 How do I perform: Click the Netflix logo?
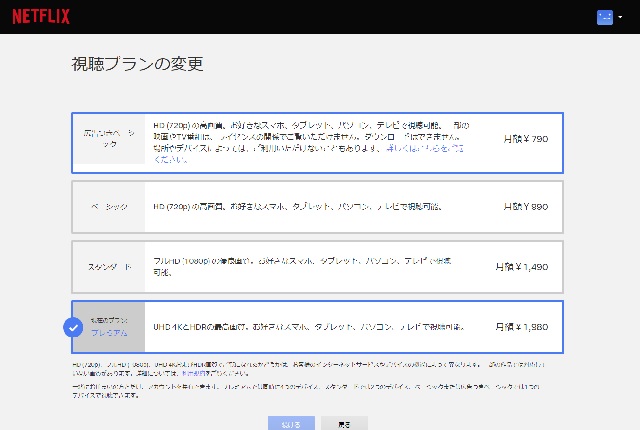(x=41, y=16)
